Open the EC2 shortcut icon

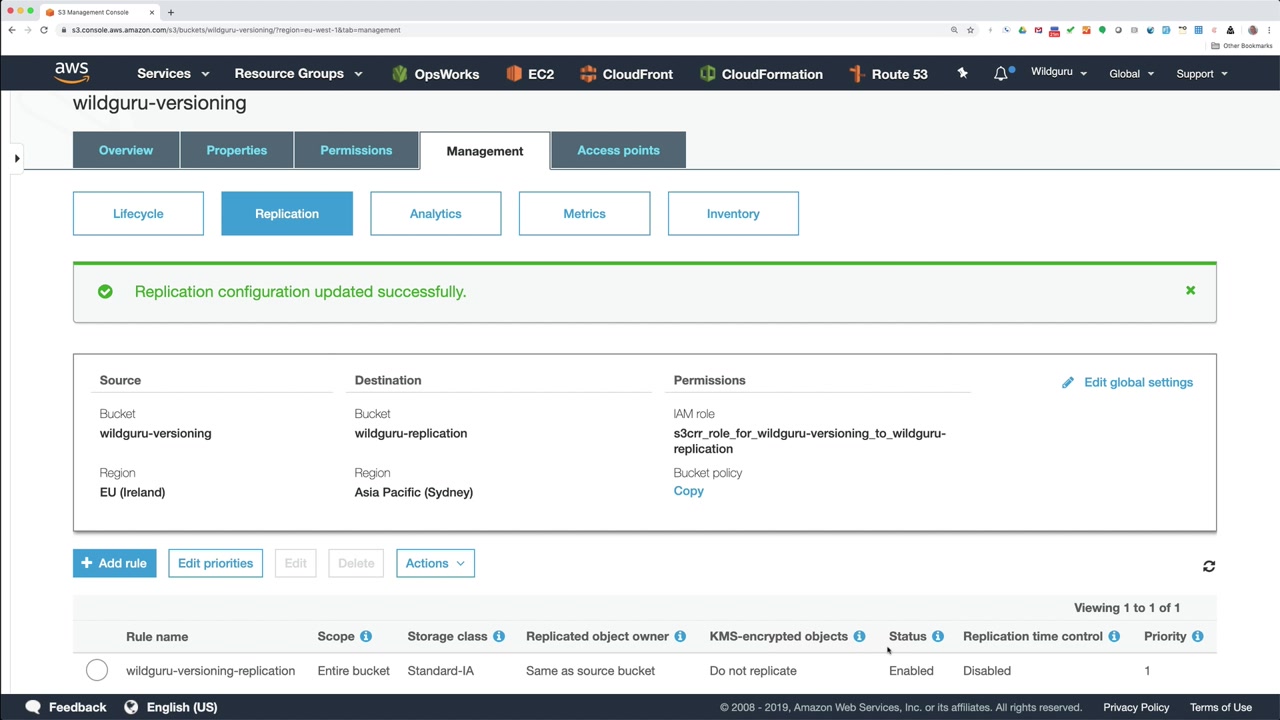point(514,74)
